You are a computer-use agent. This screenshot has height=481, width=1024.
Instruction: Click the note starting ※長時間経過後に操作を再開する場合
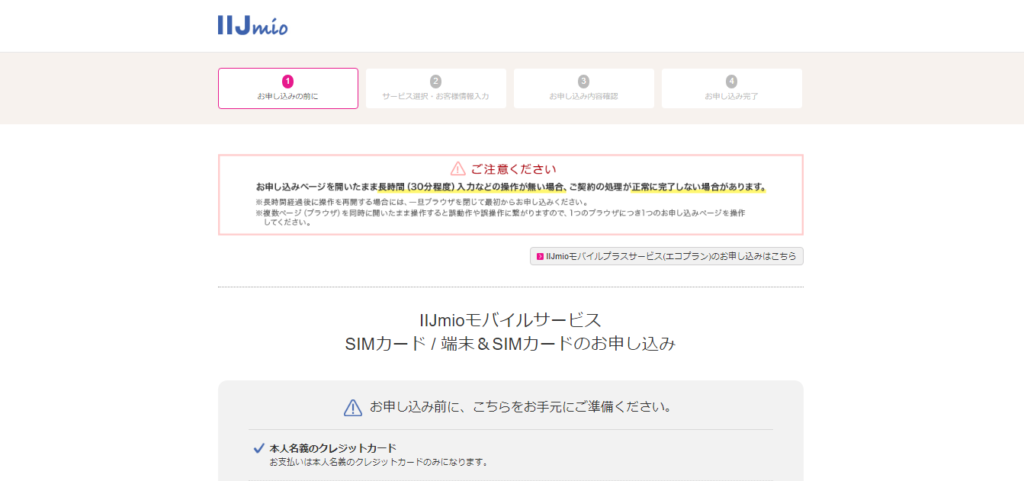click(423, 202)
